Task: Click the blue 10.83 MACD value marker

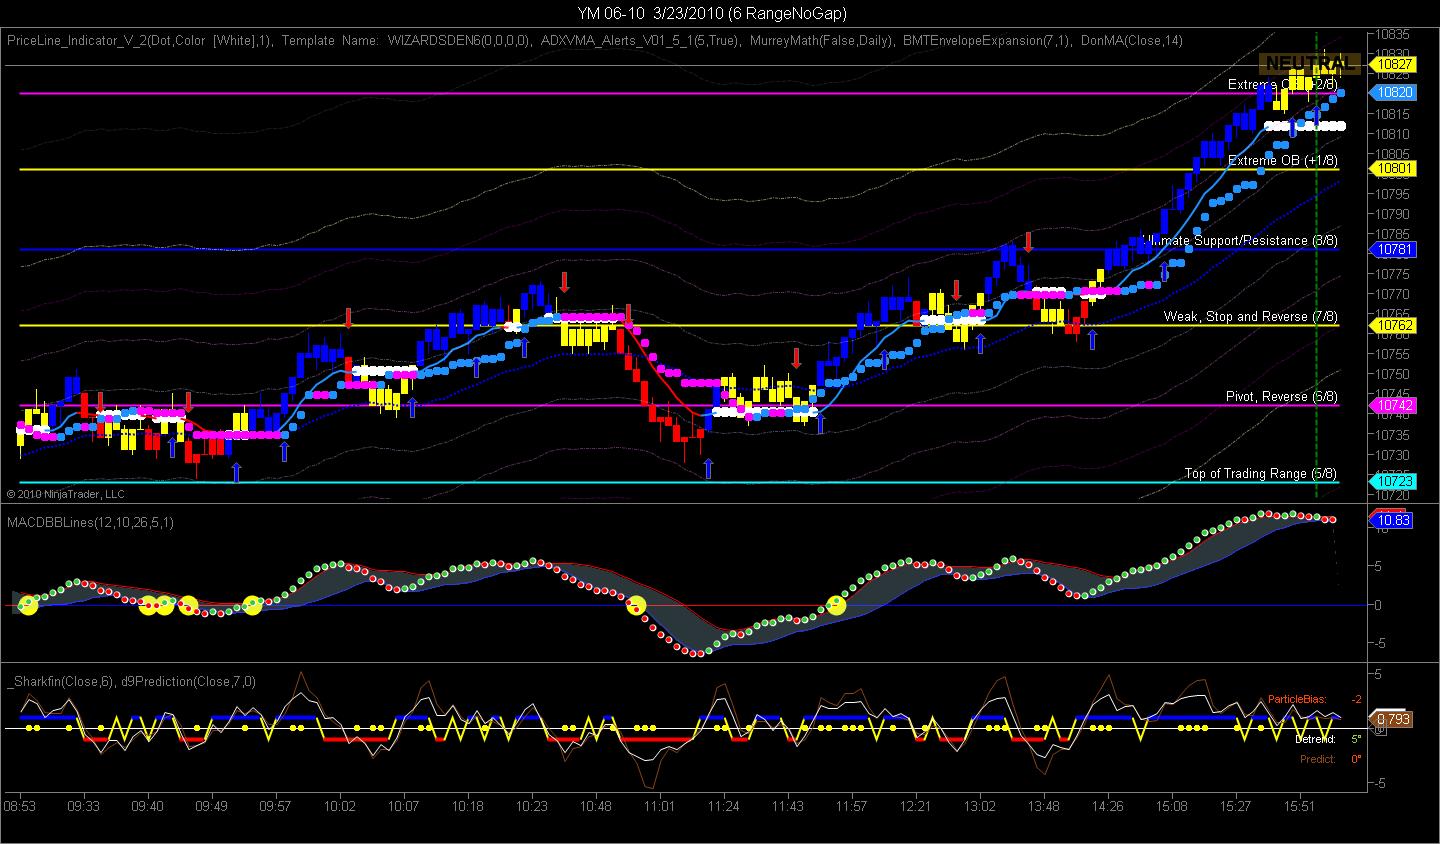Action: tap(1394, 520)
